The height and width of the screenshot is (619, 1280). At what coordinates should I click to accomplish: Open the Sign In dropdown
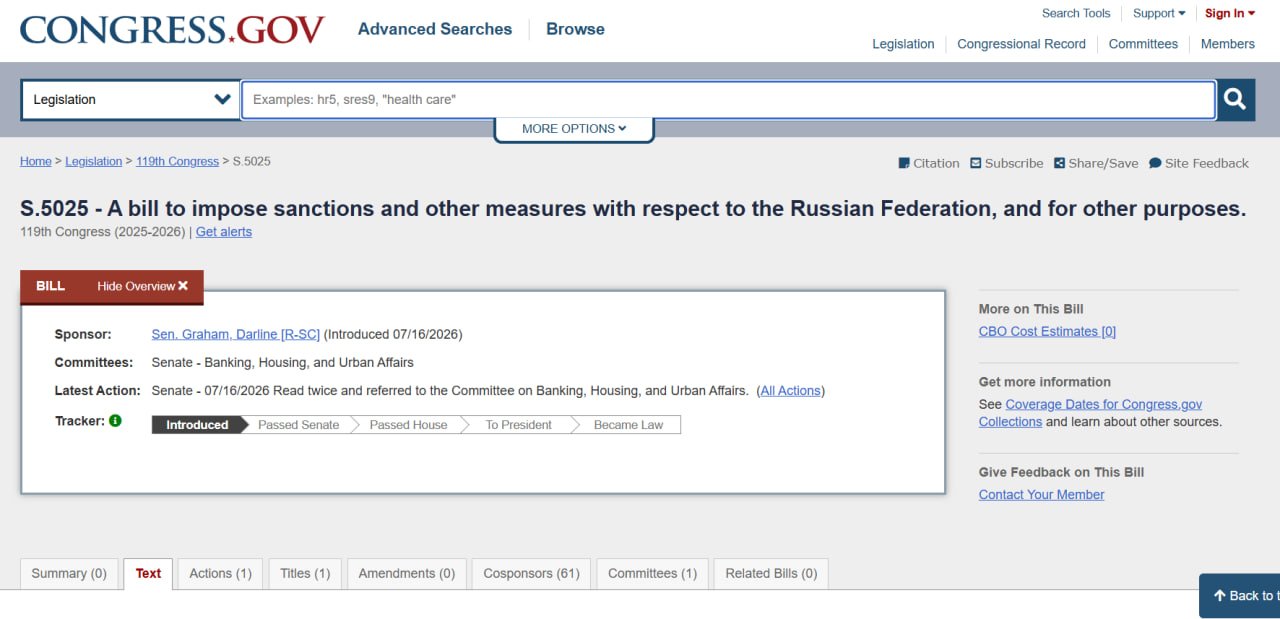pos(1230,13)
